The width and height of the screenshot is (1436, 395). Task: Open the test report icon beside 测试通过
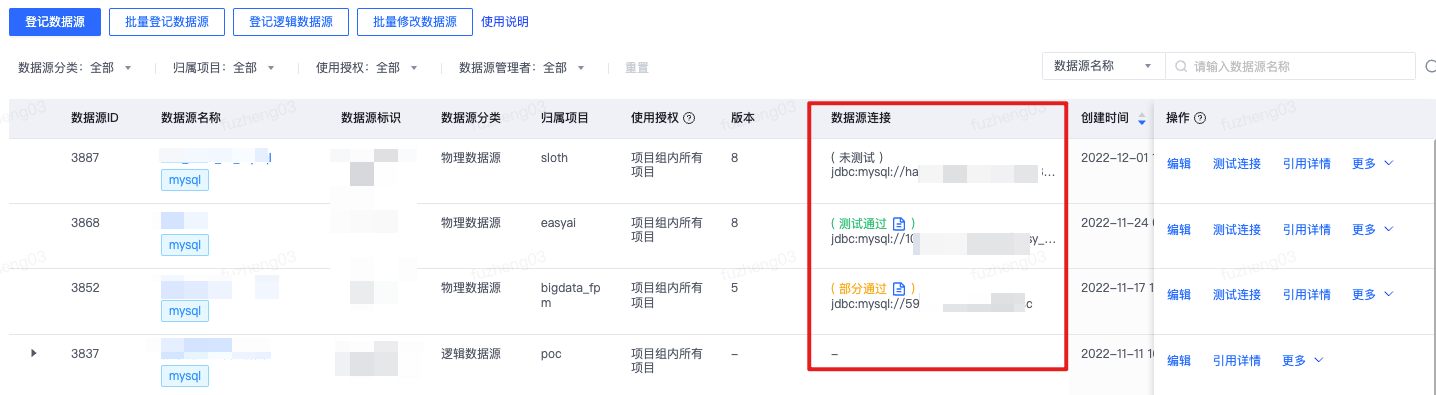point(898,223)
